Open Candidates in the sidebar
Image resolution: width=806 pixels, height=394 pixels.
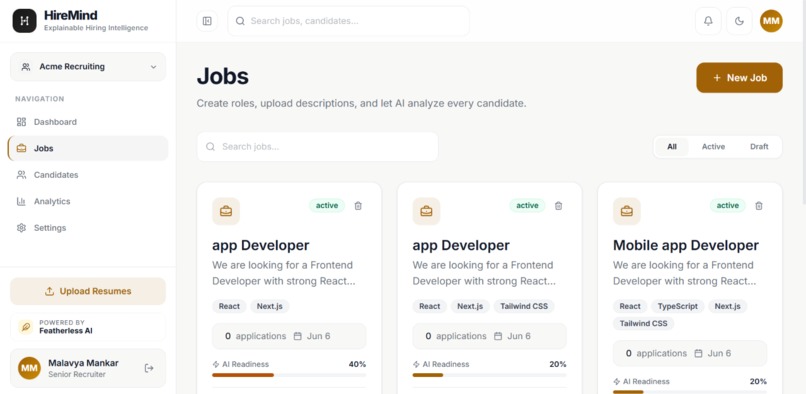tap(88, 175)
